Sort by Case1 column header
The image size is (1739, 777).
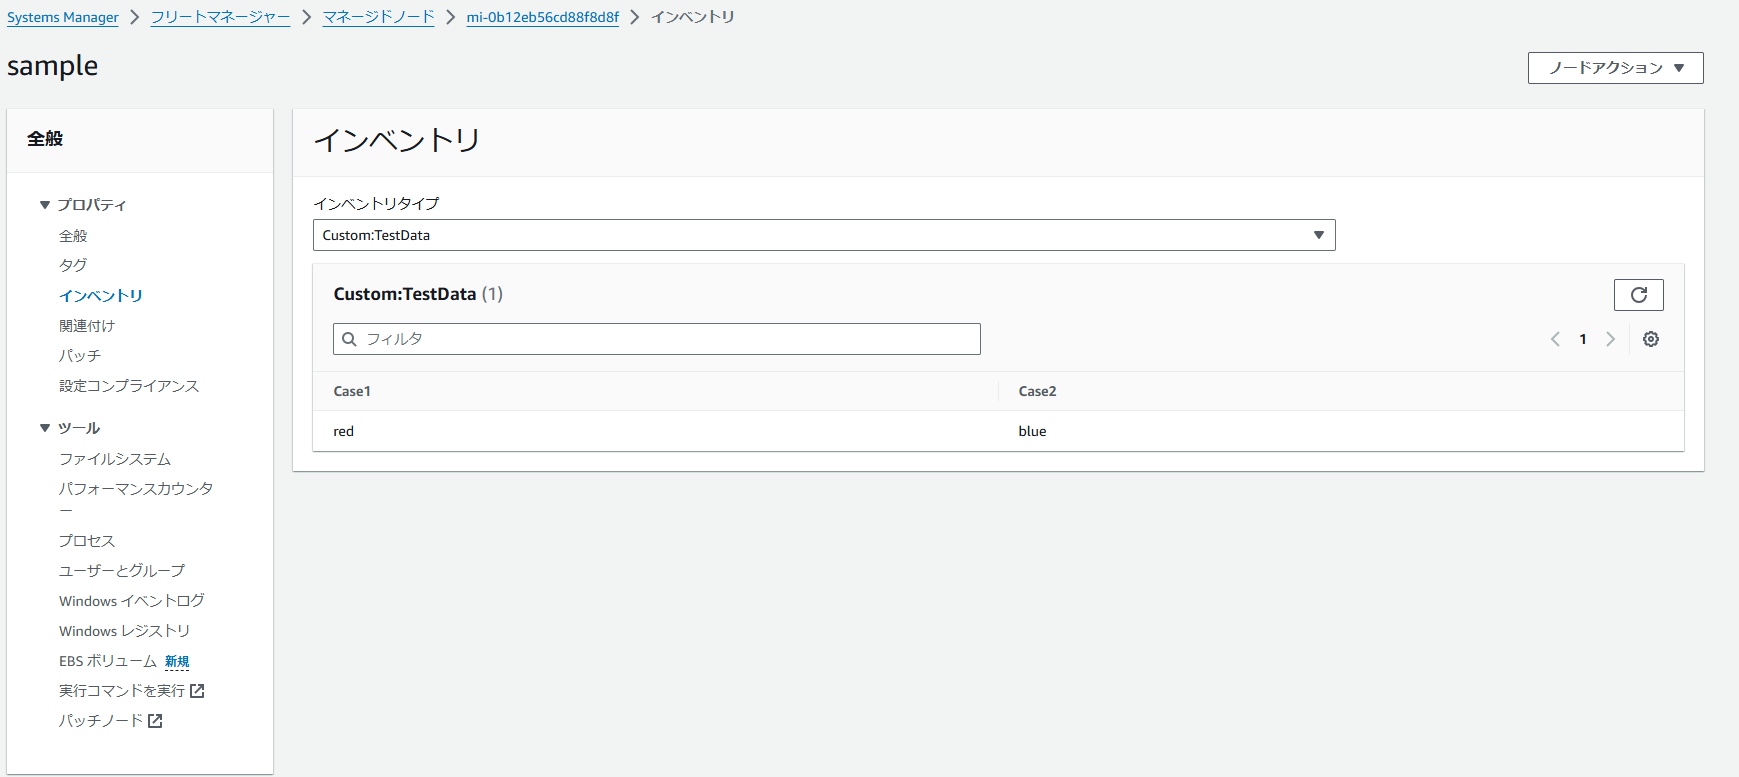(x=352, y=391)
